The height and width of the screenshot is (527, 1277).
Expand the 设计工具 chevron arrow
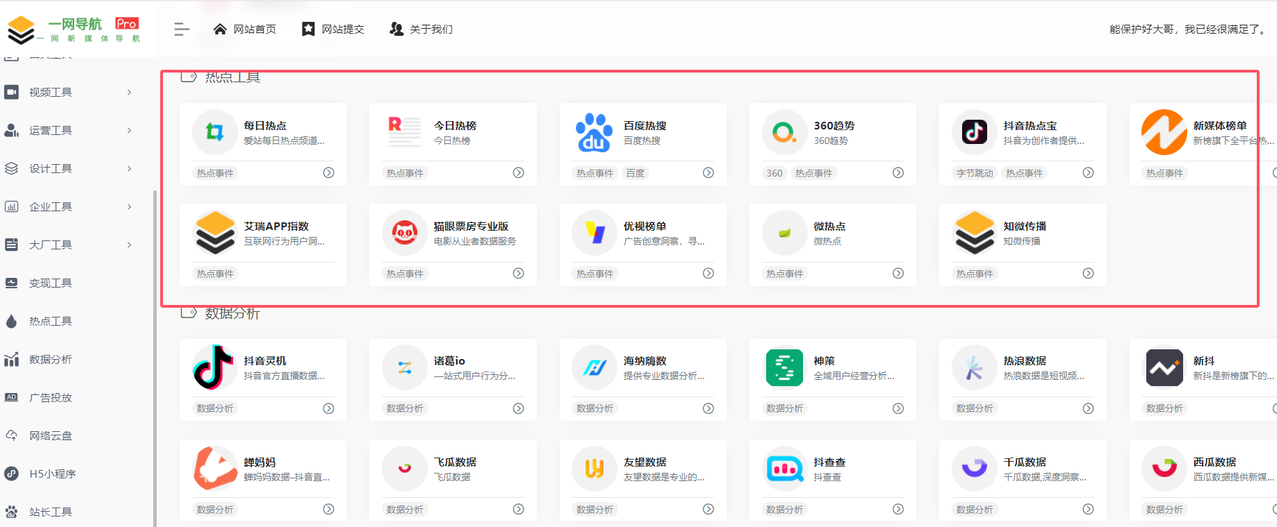pos(130,168)
